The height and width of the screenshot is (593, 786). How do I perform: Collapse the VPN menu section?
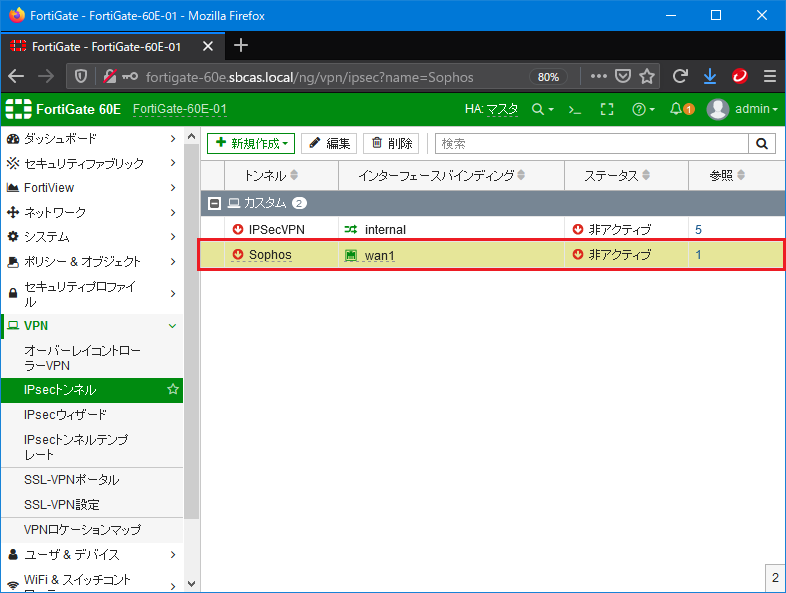coord(92,326)
